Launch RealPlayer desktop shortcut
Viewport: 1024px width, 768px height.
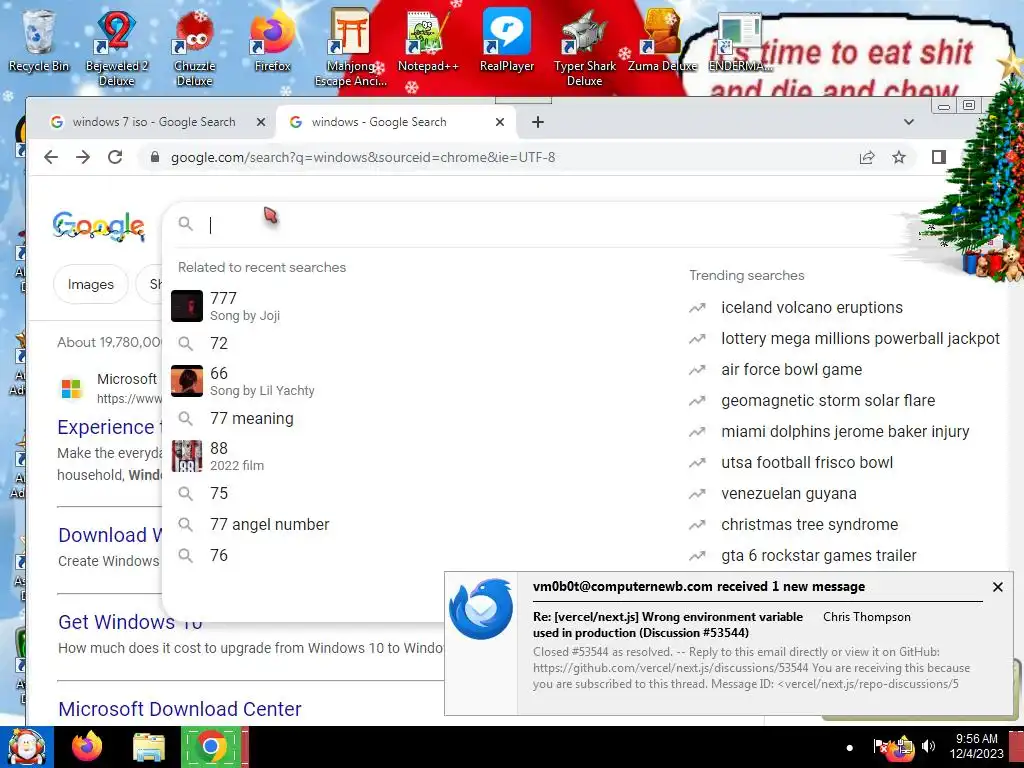click(506, 40)
